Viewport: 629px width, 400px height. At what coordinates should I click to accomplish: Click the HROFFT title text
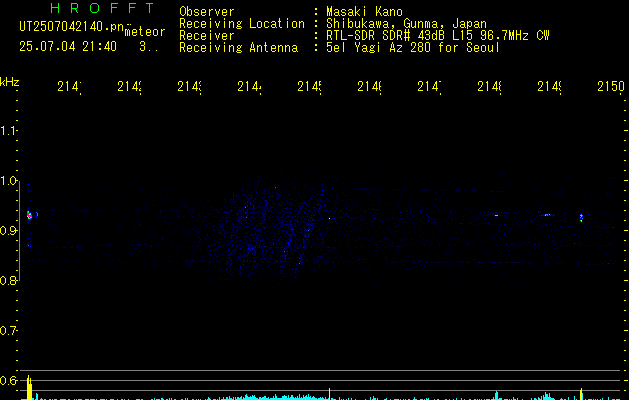(x=102, y=8)
